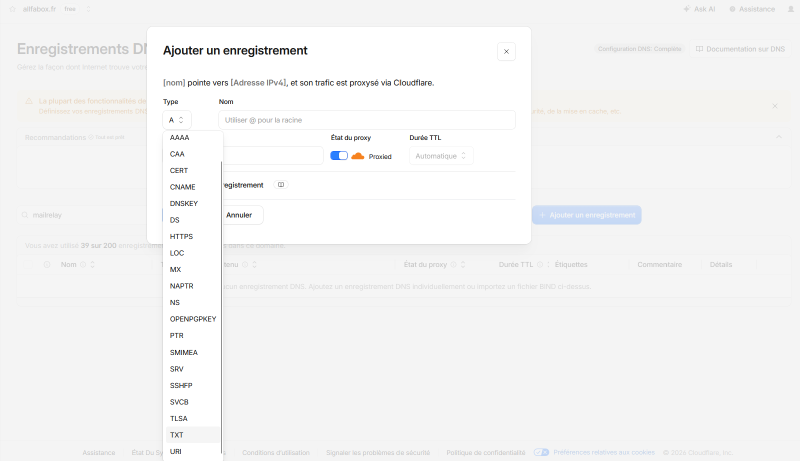Sort table by État du proxy column
800x461 pixels.
(x=463, y=265)
